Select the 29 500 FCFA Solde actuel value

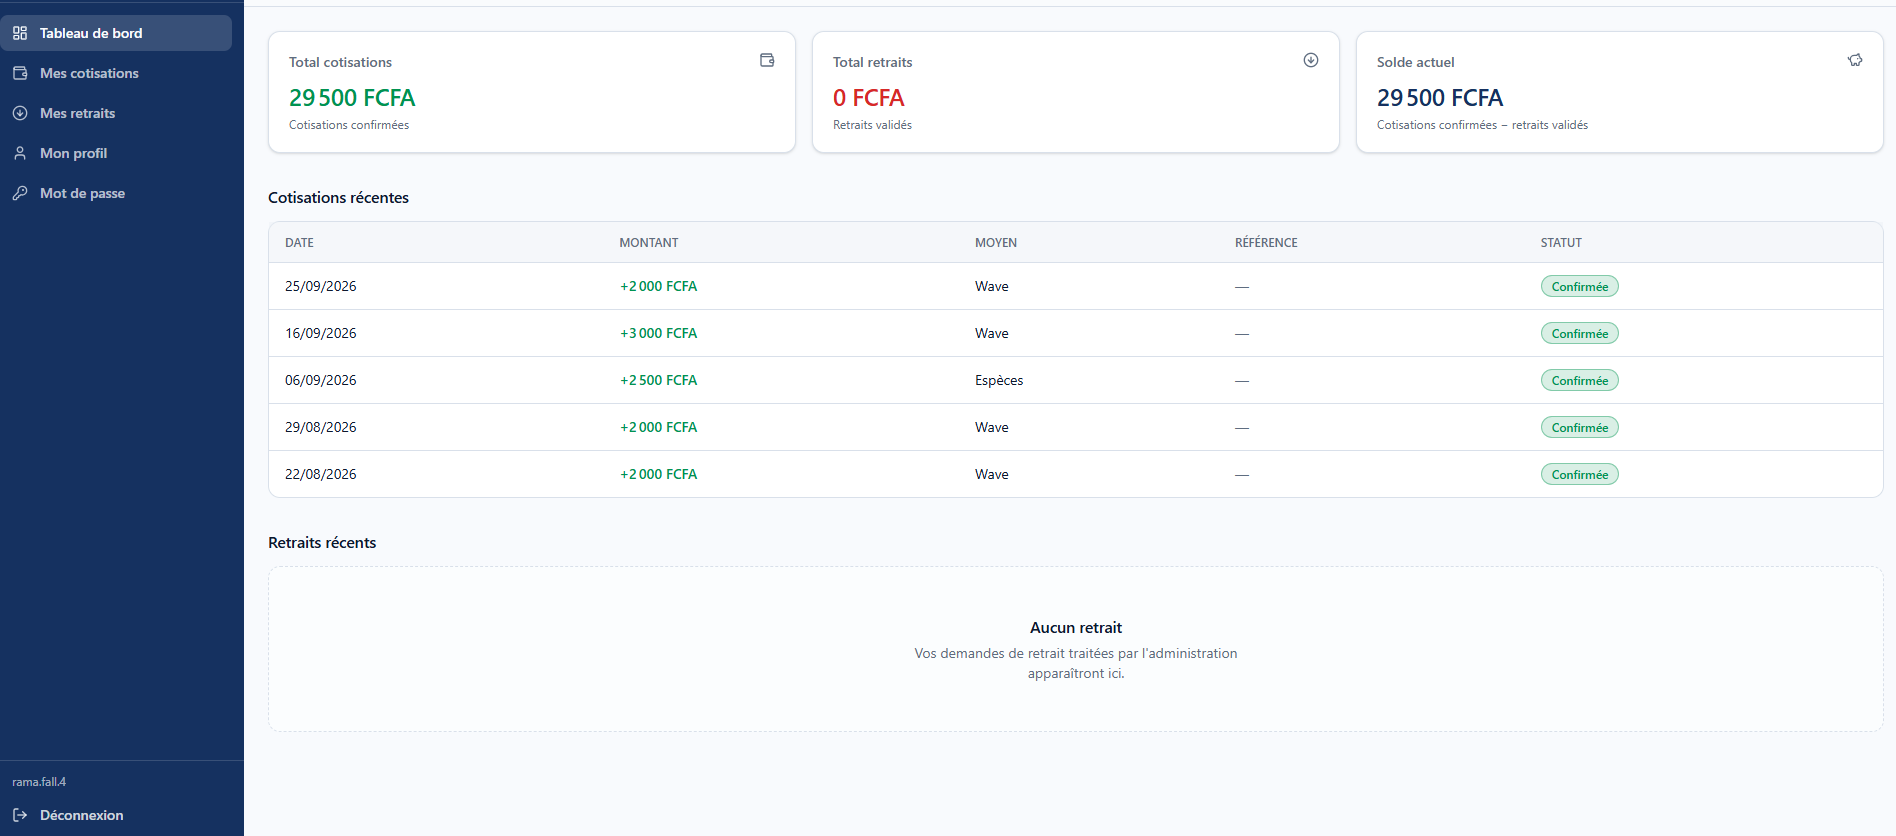(1440, 98)
